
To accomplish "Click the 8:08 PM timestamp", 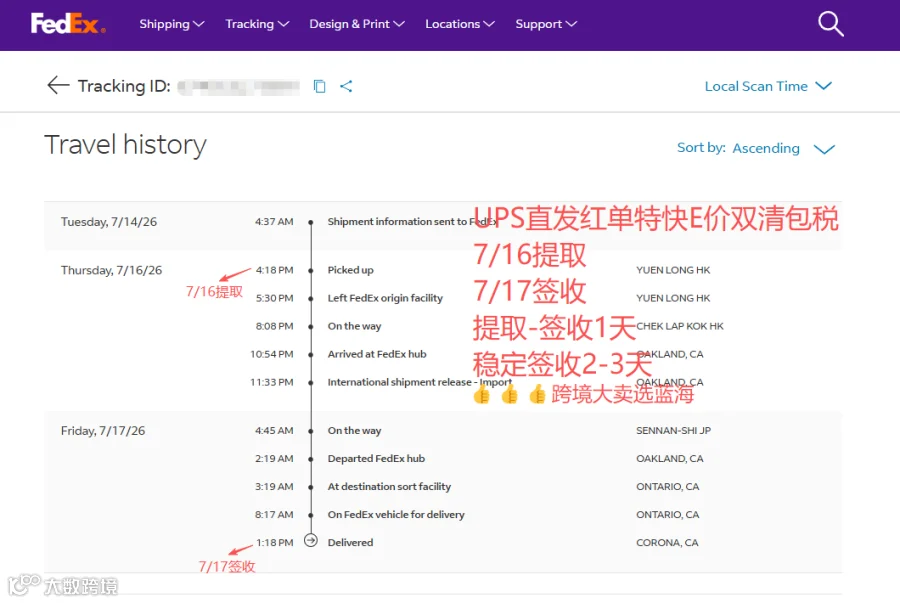I will click(274, 326).
